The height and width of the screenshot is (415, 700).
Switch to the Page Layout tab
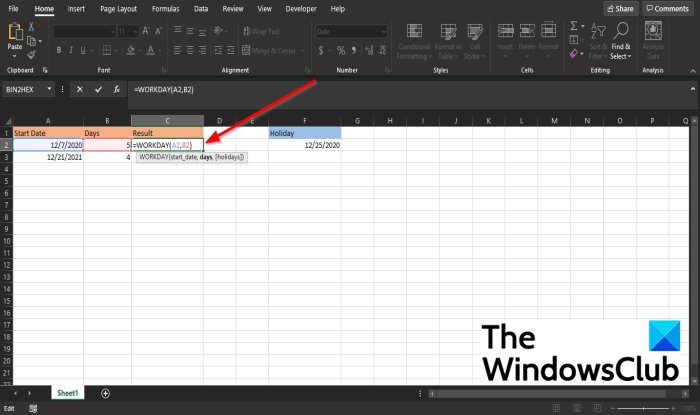coord(119,9)
